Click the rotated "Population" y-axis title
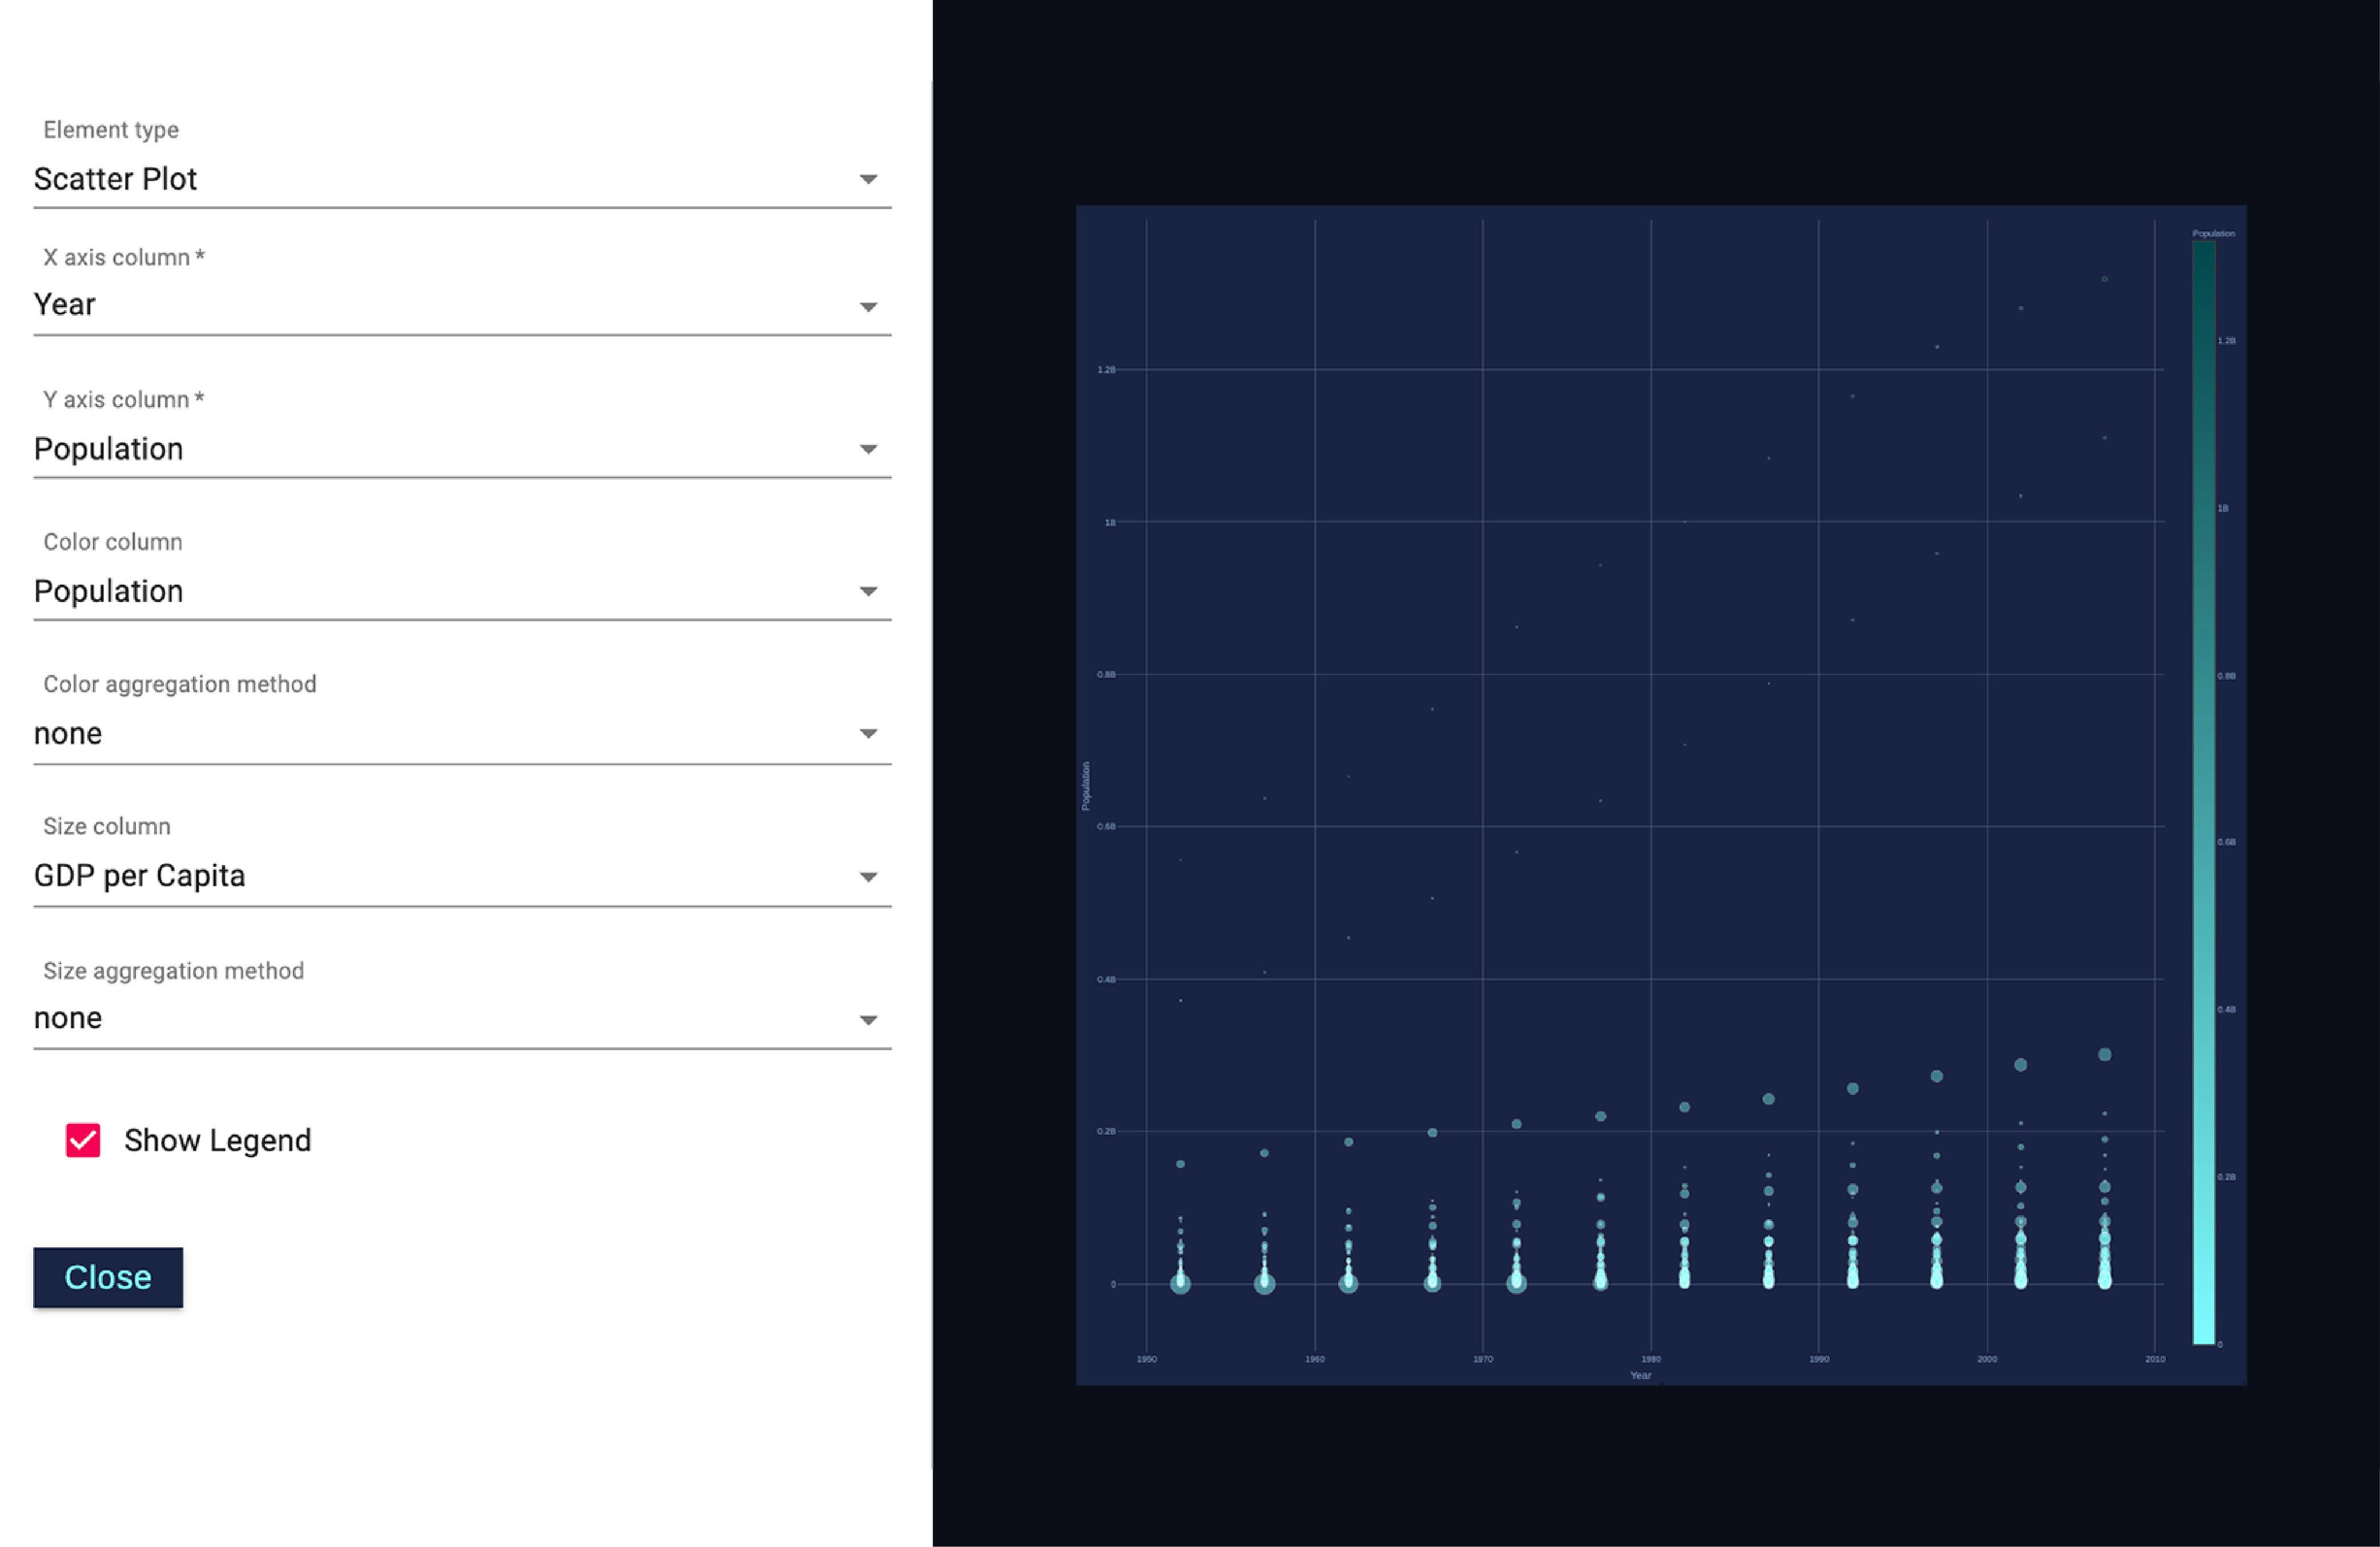The height and width of the screenshot is (1547, 2380). pos(1085,786)
